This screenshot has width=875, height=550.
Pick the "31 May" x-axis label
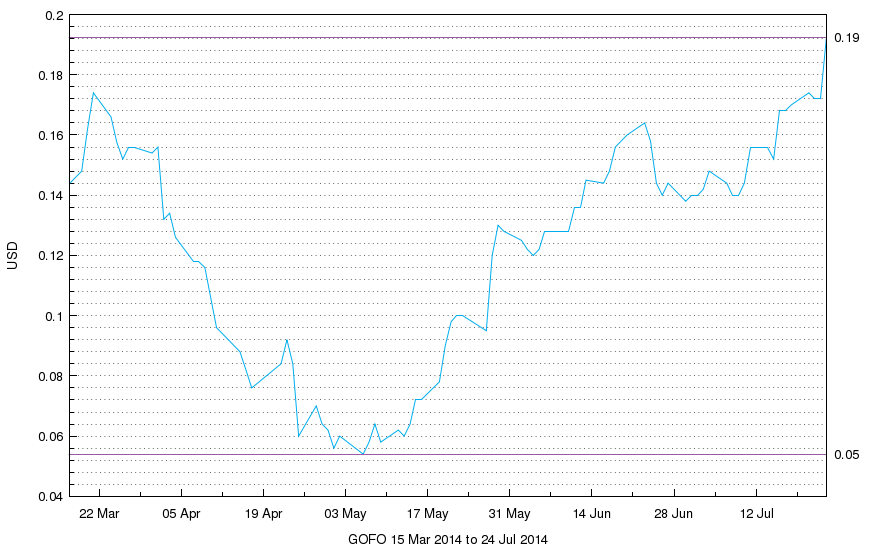point(509,514)
